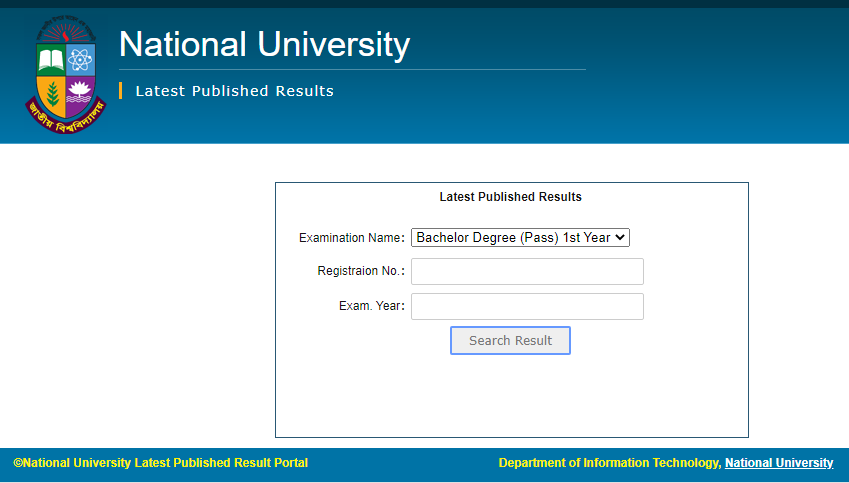Screen dimensions: 849x483
Task: Click the 'Latest Published Results' header subtitle
Action: [x=234, y=91]
